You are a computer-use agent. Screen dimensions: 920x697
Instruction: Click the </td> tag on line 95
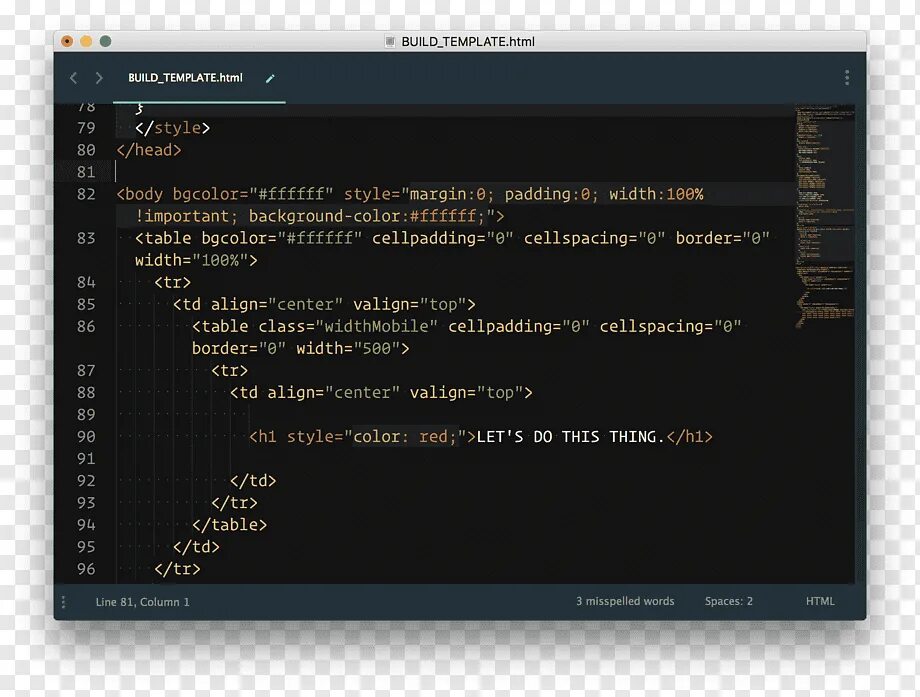click(x=196, y=547)
